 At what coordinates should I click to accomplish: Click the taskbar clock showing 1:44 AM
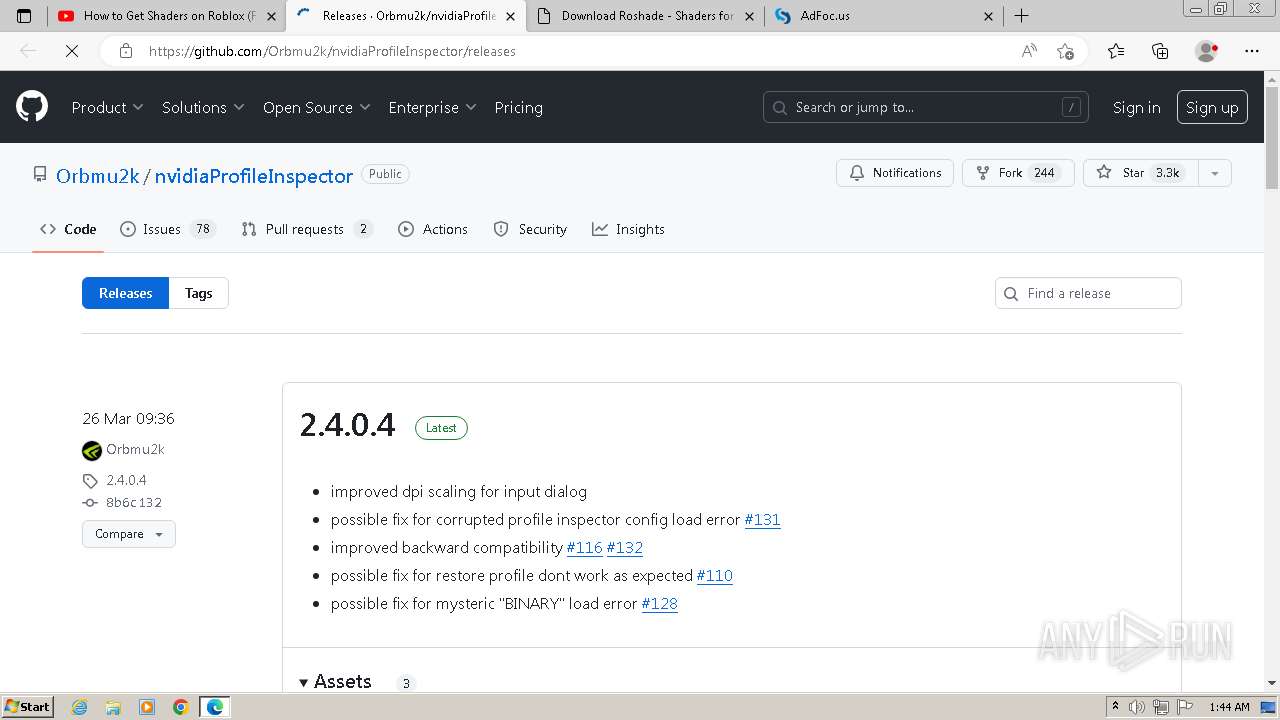pos(1229,707)
